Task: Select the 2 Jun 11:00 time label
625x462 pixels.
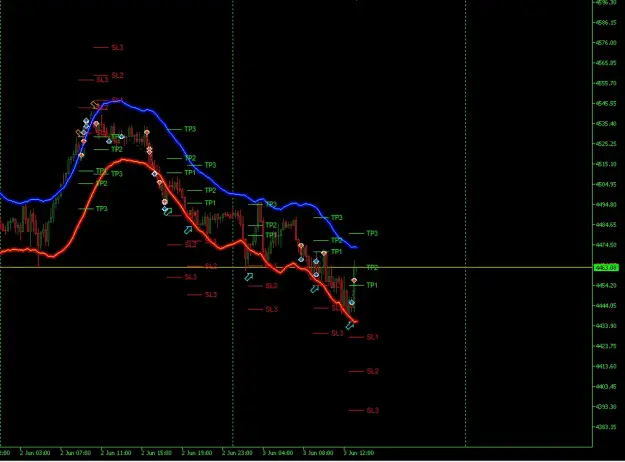Action: [x=116, y=453]
